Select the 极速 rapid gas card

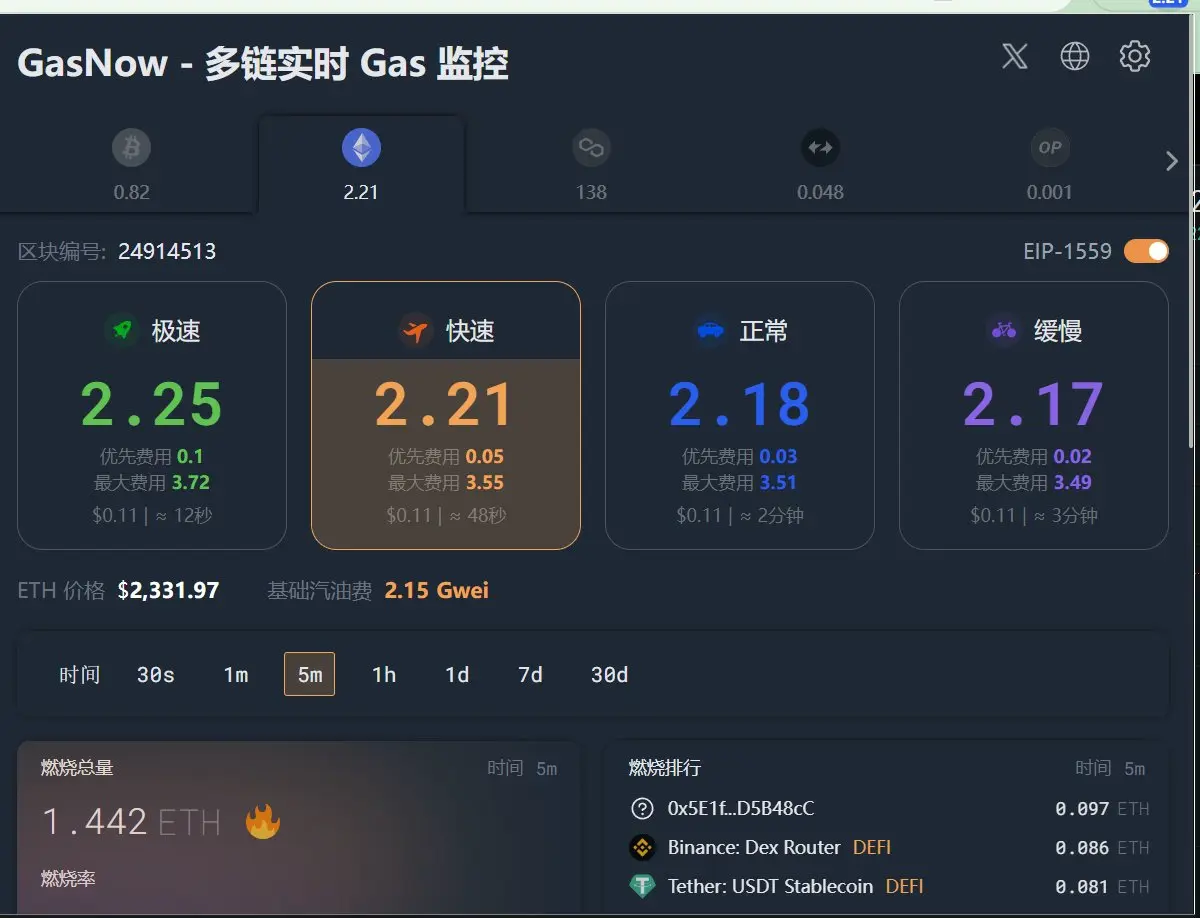[x=152, y=416]
